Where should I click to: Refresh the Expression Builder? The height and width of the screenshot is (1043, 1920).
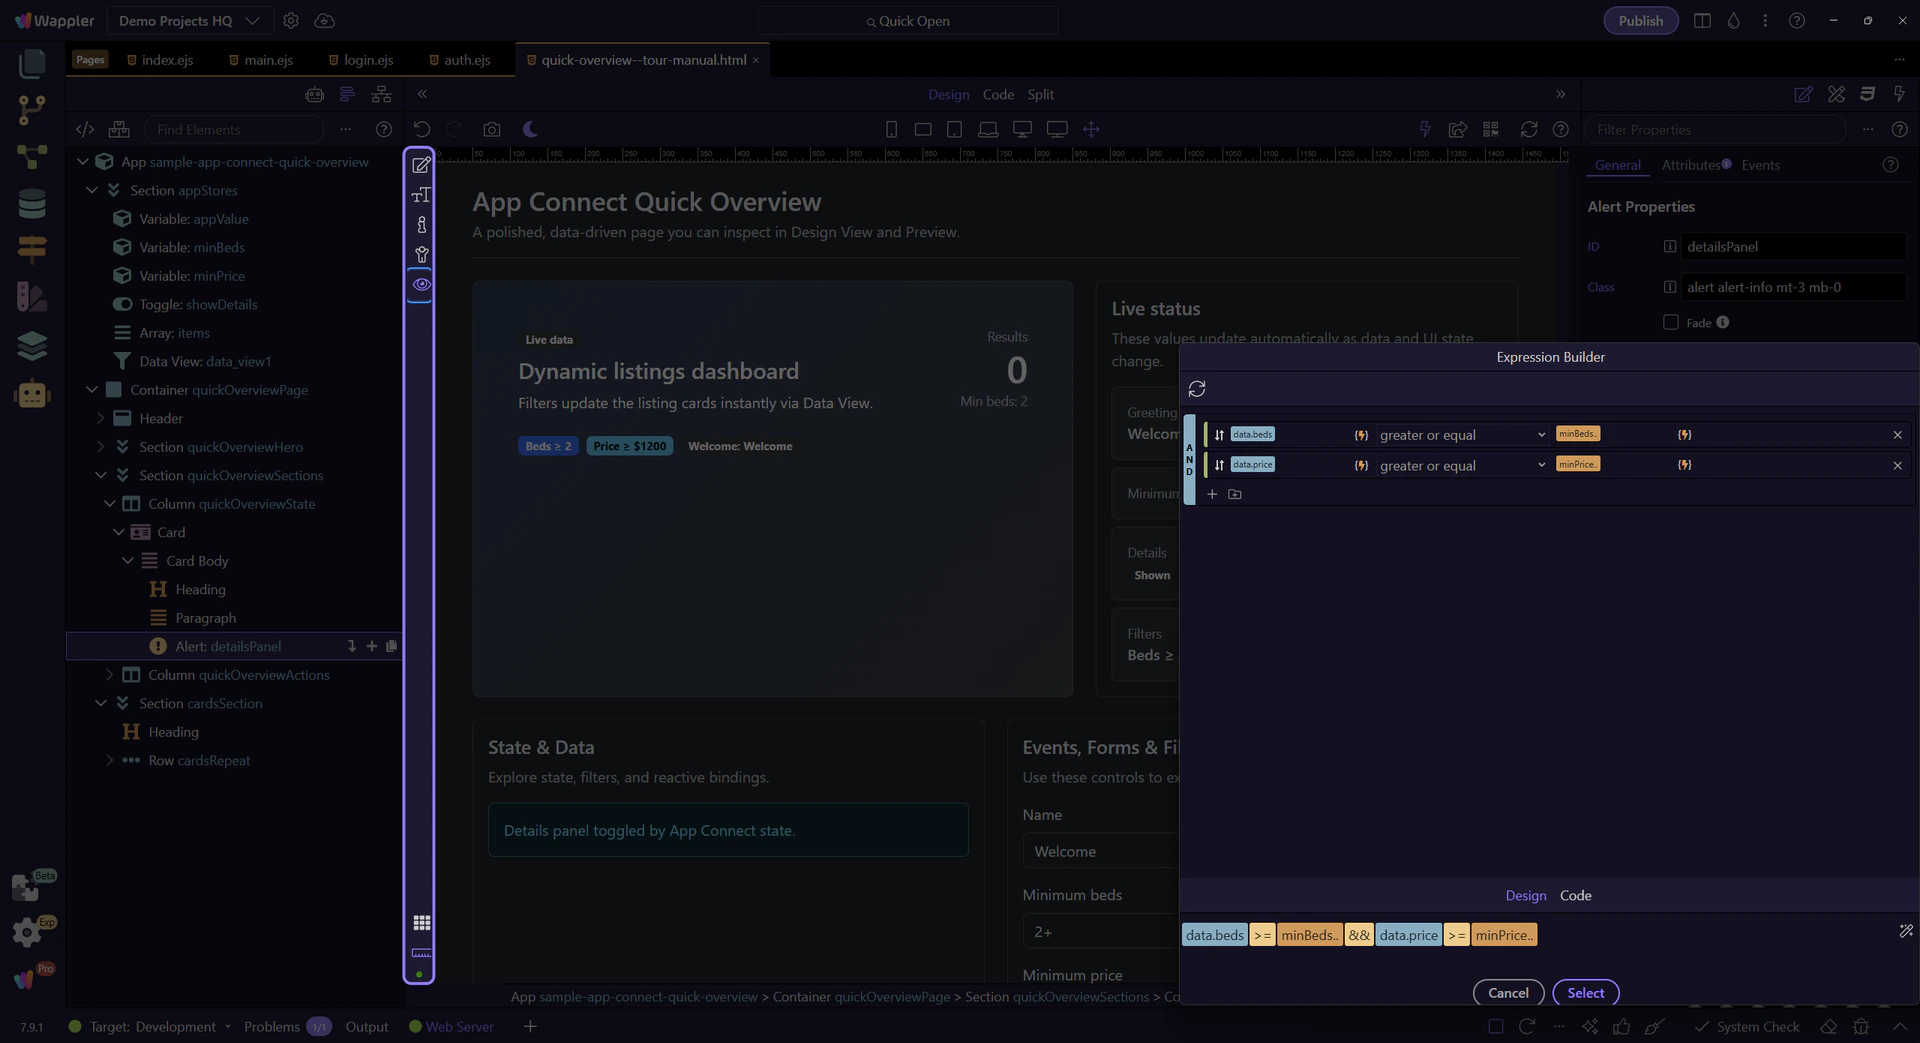(x=1197, y=389)
